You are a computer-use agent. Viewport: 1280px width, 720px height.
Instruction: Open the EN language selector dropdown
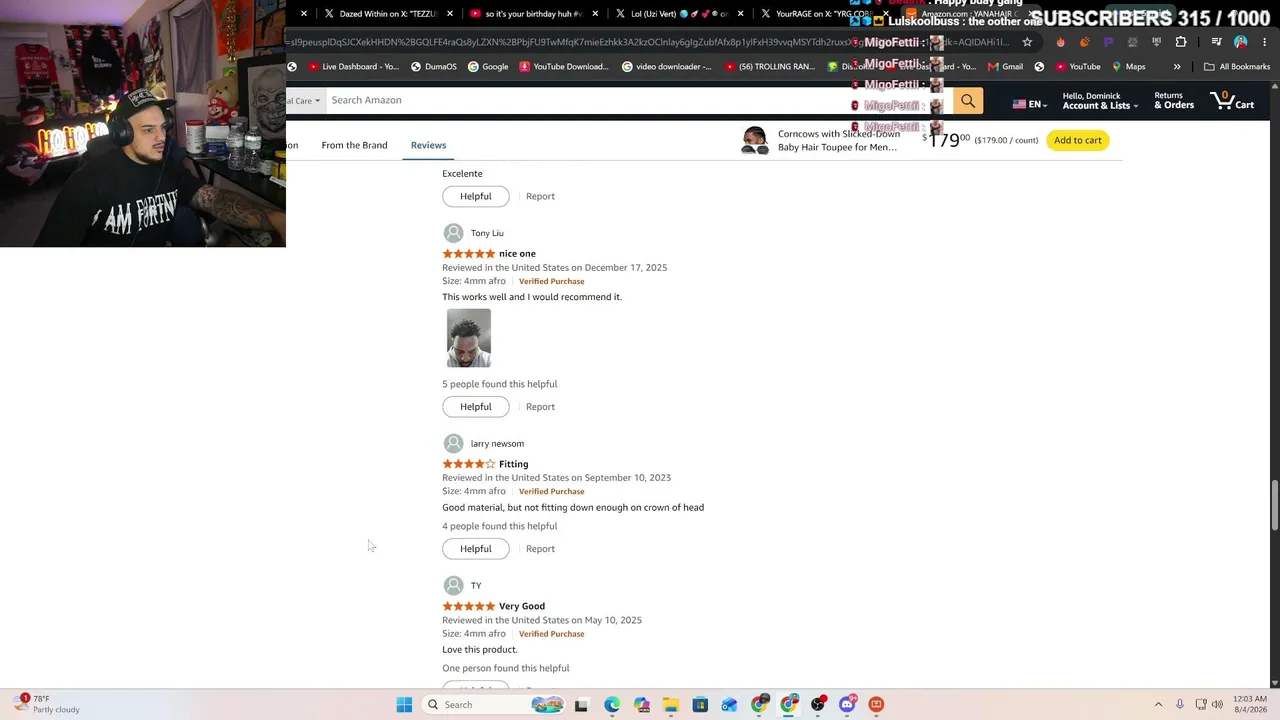[1029, 104]
